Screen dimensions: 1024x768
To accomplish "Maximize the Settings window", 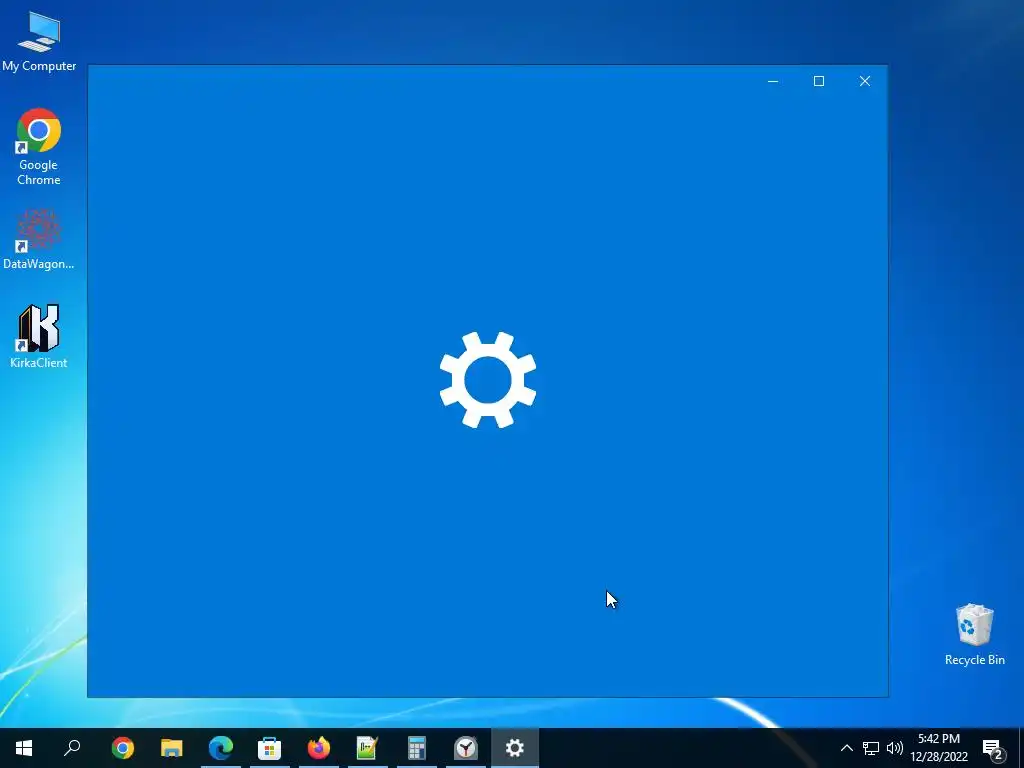I will (x=819, y=81).
